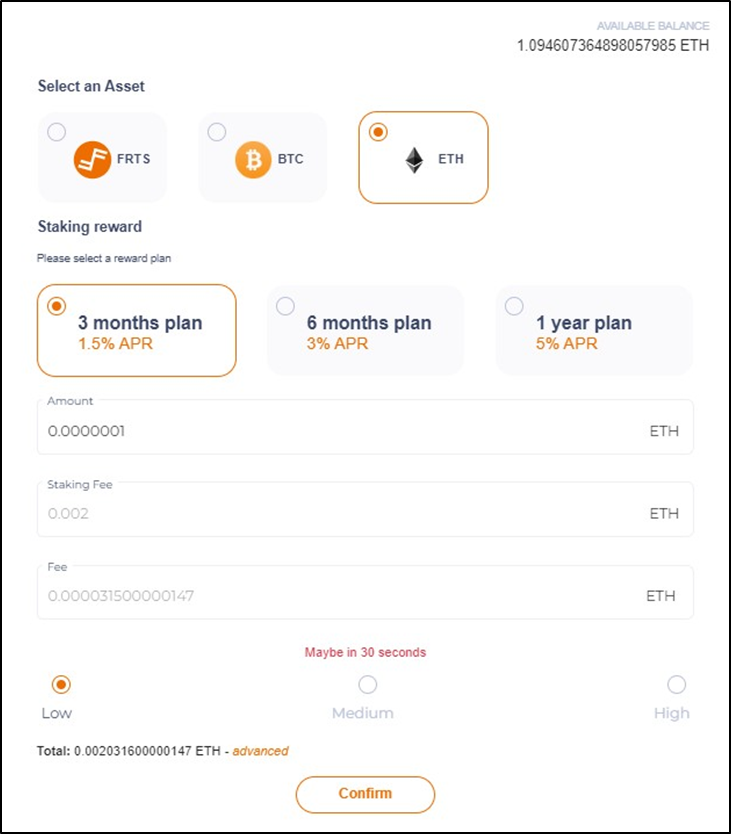
Task: Set fee speed to Medium
Action: coord(368,685)
